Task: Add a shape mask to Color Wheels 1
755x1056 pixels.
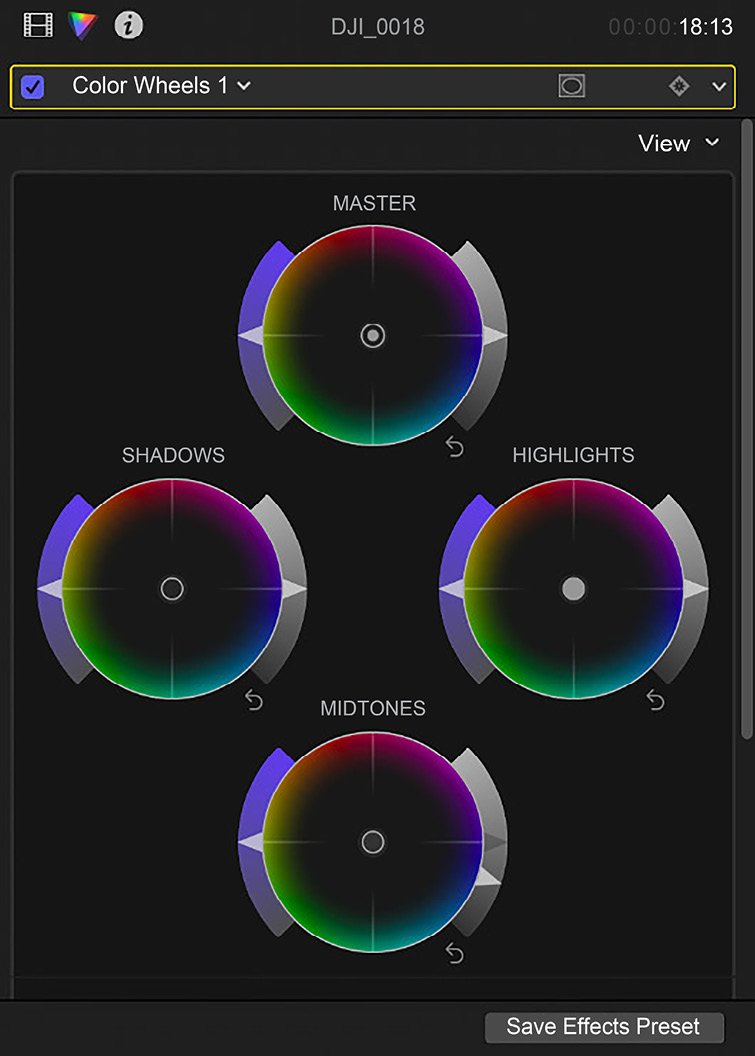Action: (571, 86)
